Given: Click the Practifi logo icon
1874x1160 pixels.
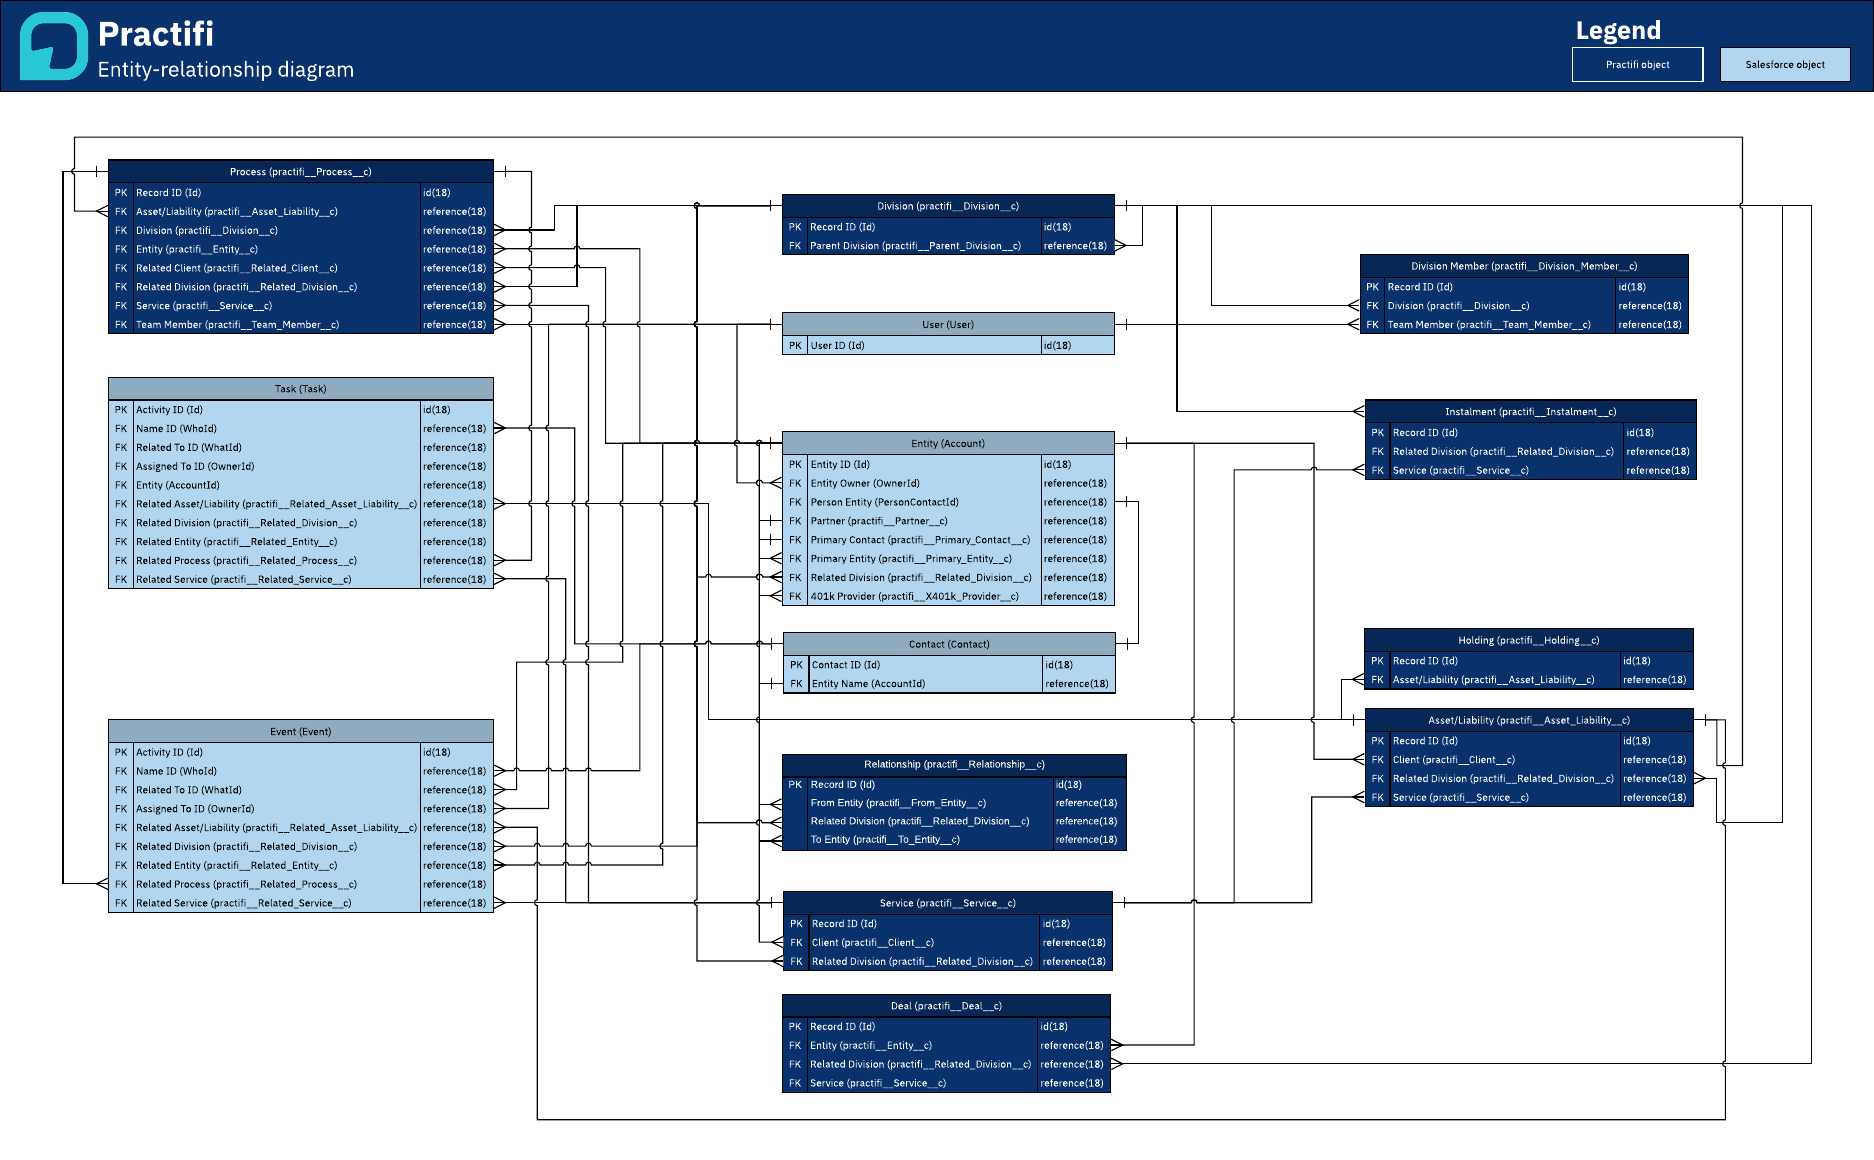Looking at the screenshot, I should 54,46.
